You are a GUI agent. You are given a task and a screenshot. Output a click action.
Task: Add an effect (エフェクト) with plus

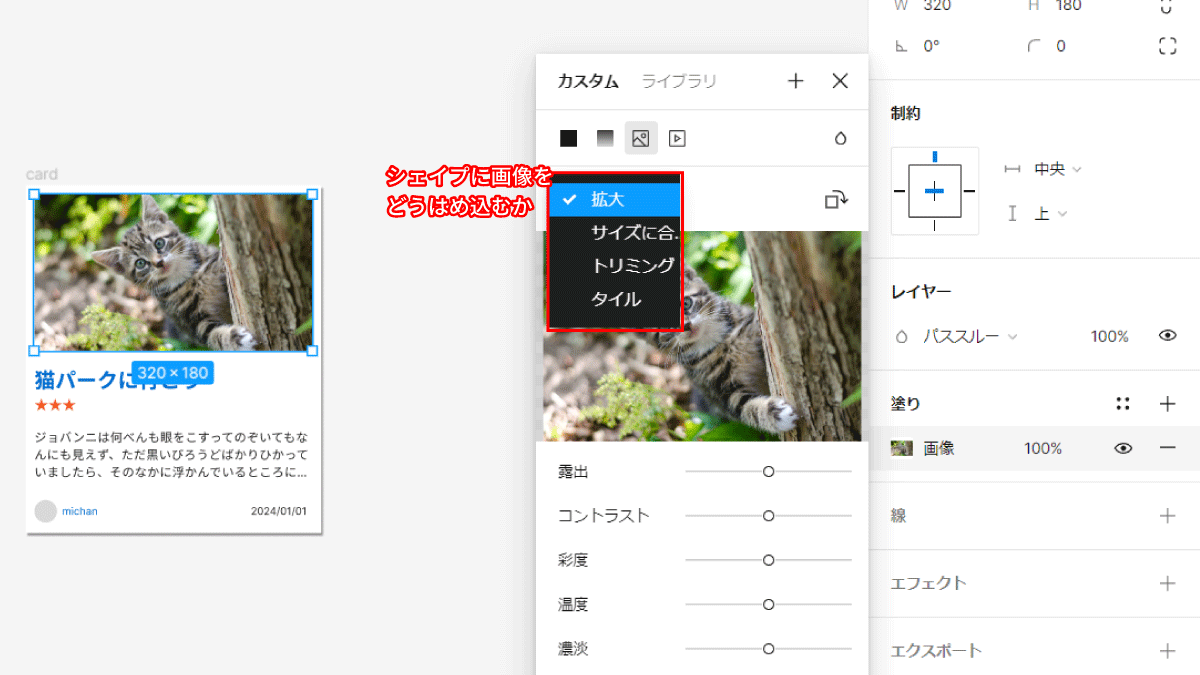pos(1167,583)
